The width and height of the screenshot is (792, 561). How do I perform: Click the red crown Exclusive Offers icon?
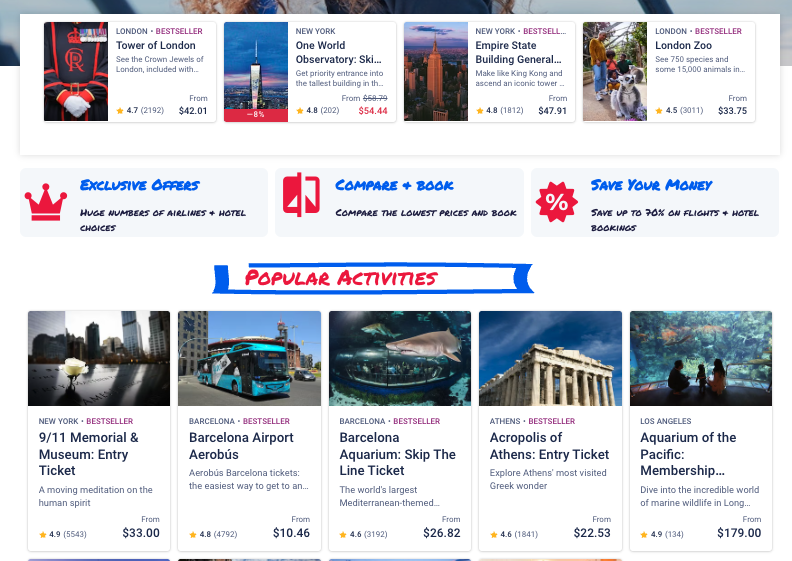tap(46, 202)
